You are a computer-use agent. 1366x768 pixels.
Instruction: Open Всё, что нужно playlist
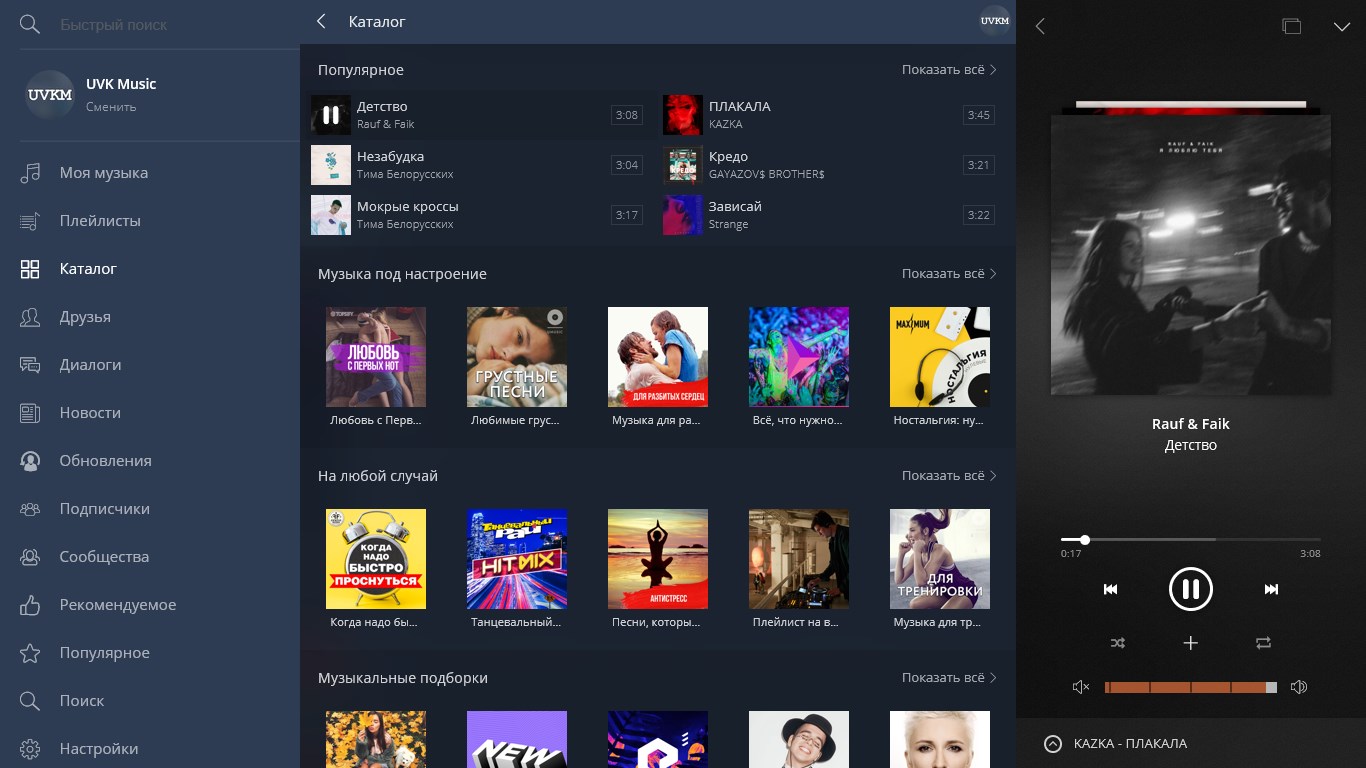point(799,357)
